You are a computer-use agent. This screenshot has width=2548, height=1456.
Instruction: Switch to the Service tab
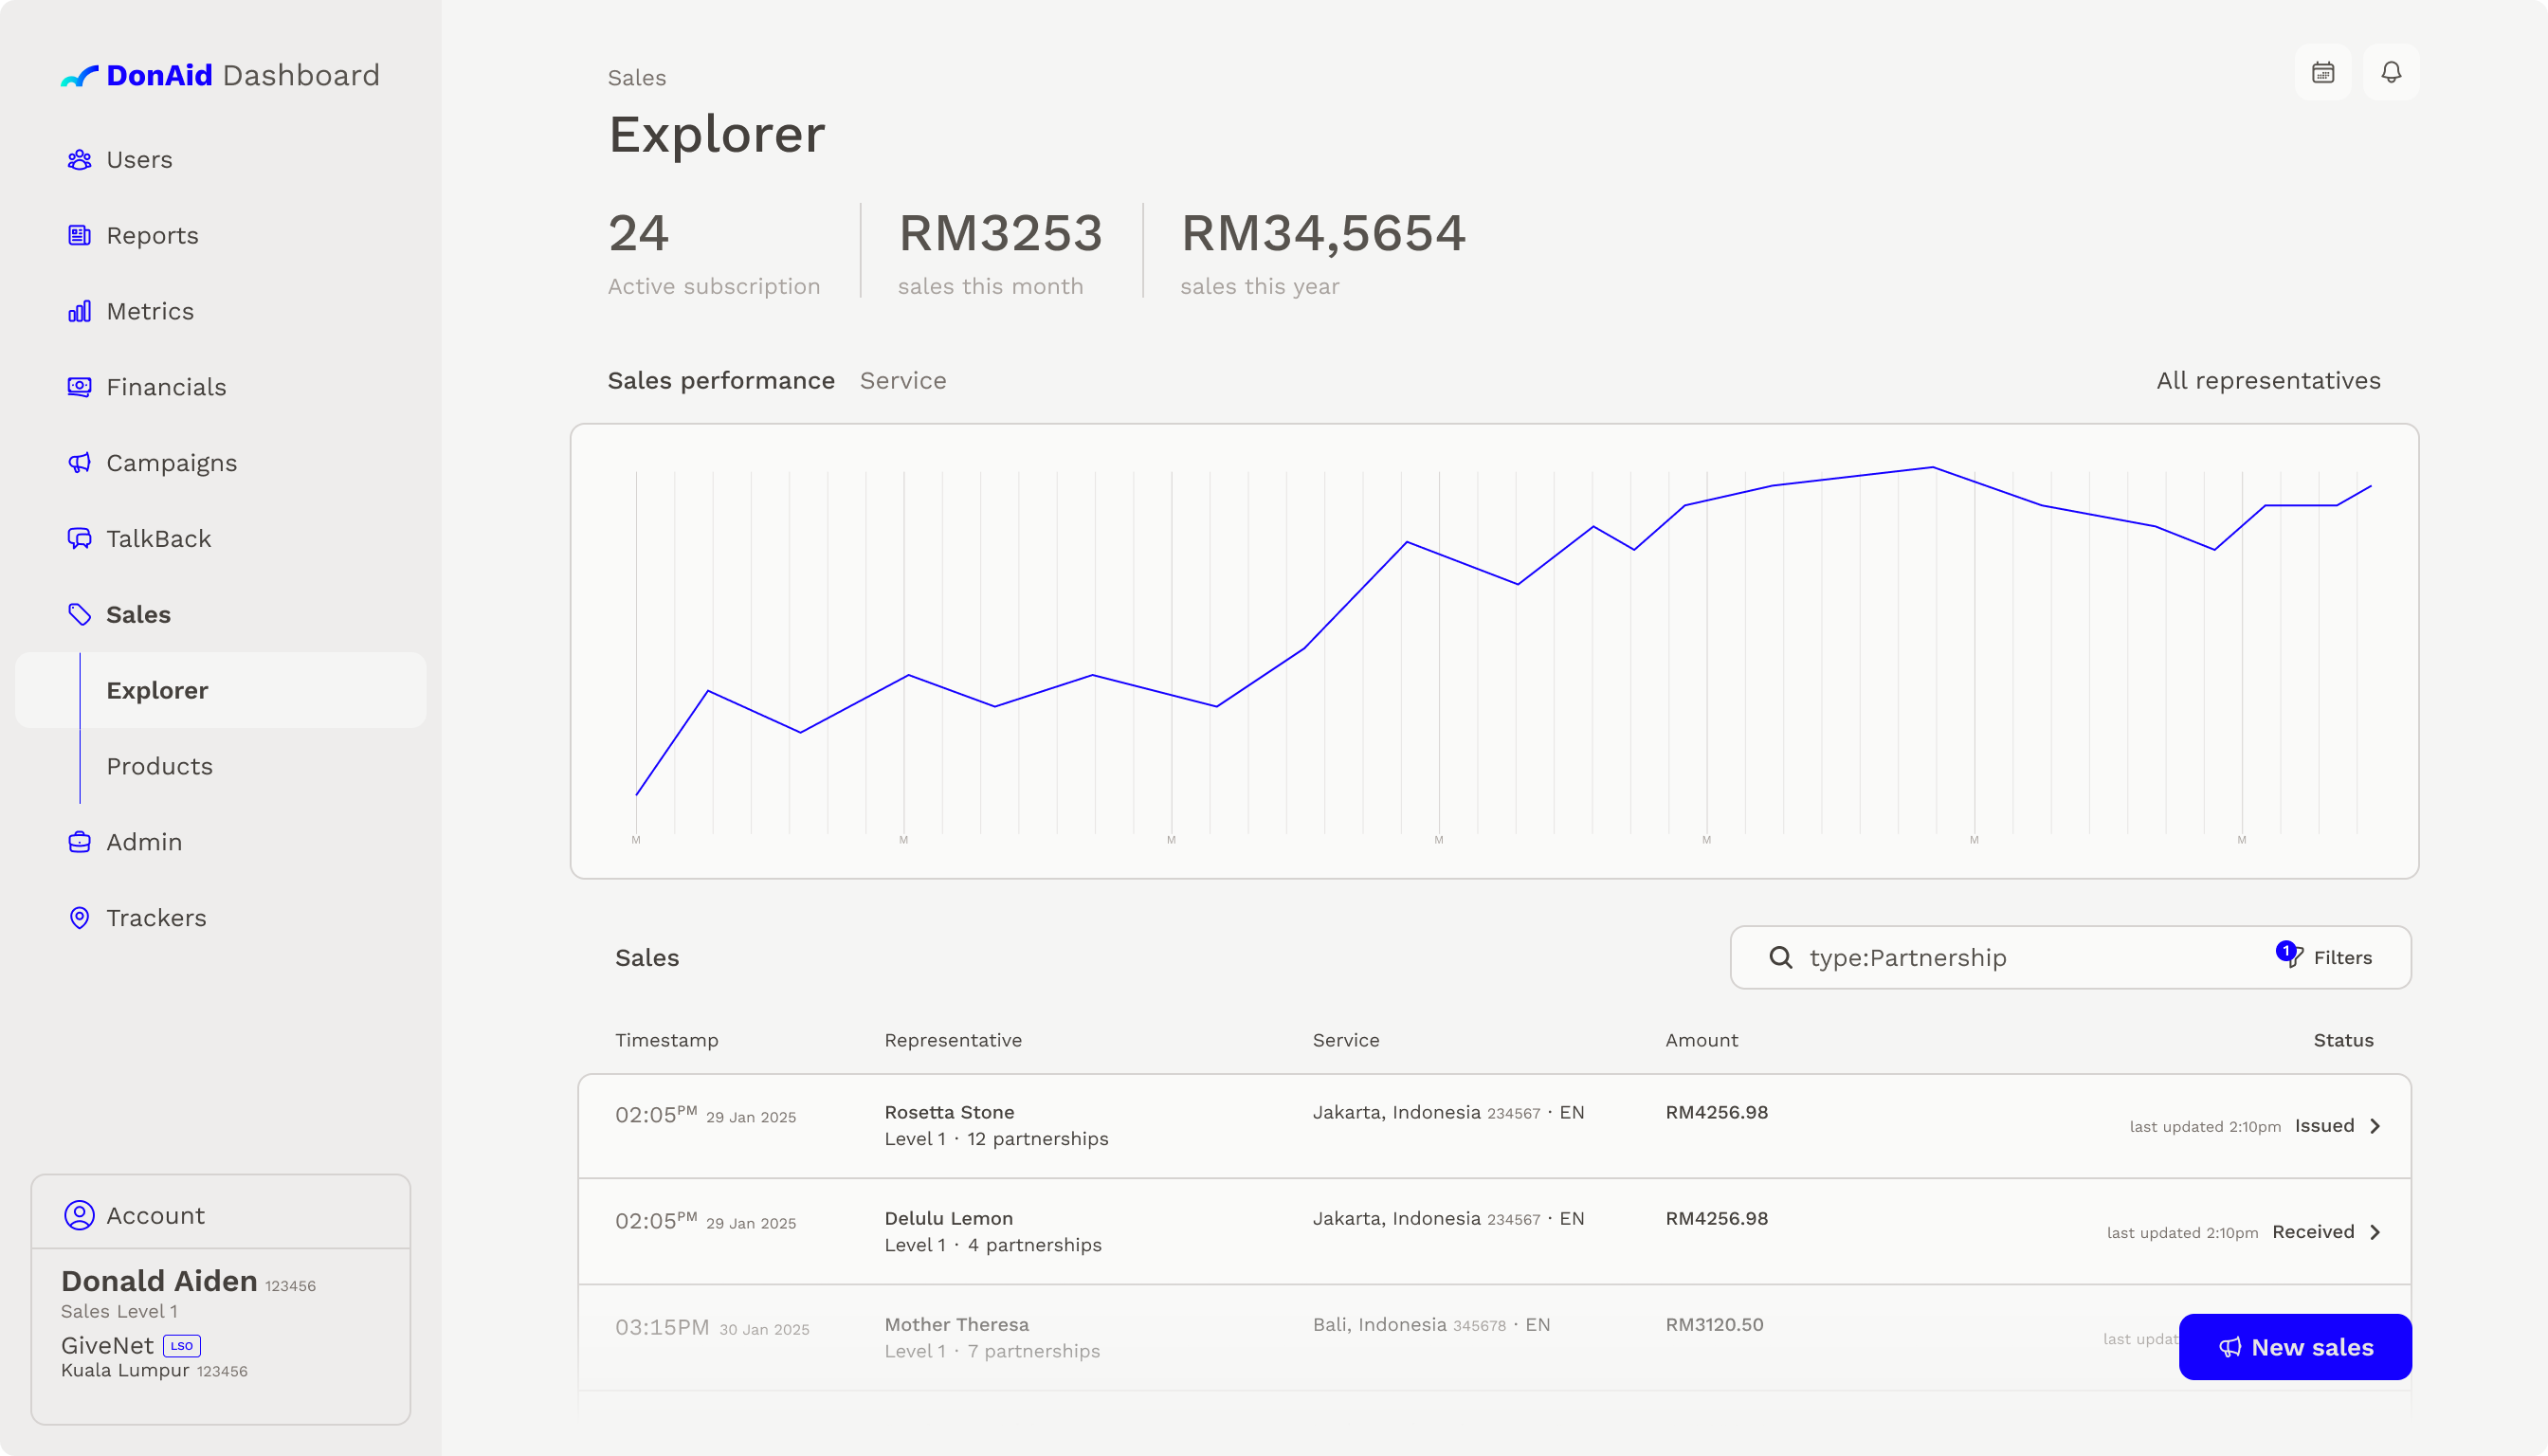[x=902, y=381]
